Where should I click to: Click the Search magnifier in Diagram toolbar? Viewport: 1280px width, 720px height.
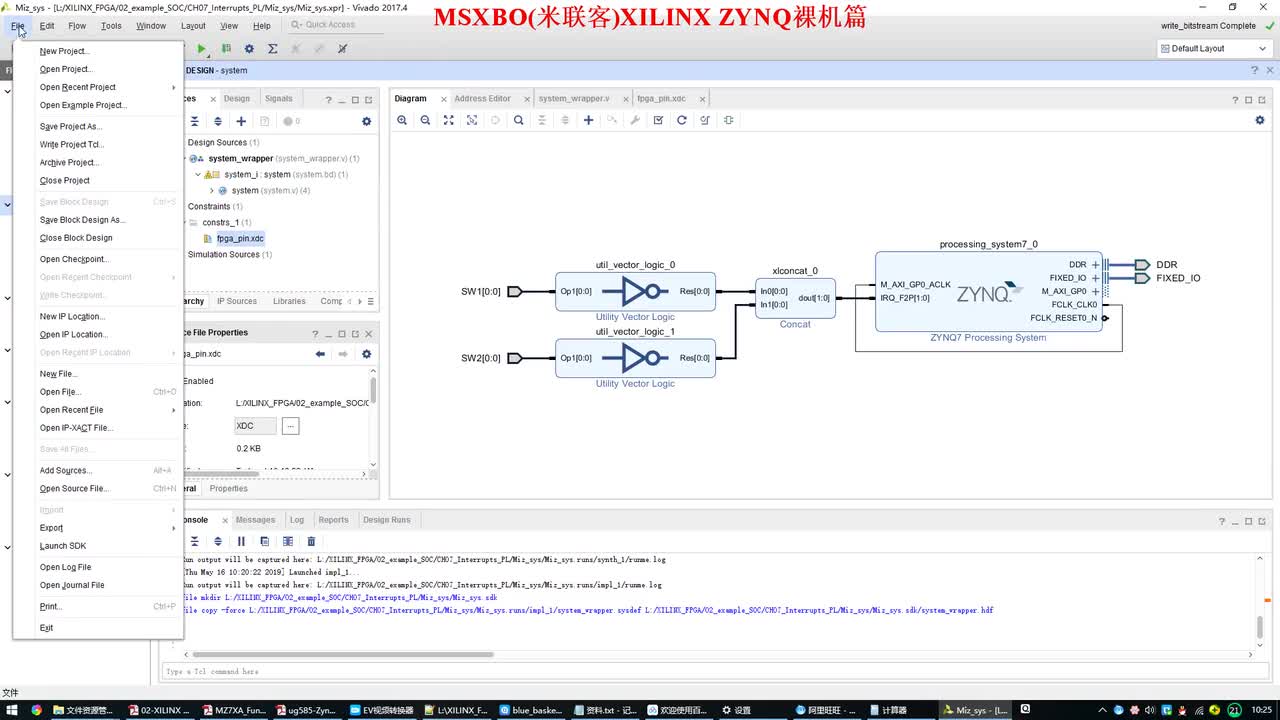[518, 120]
